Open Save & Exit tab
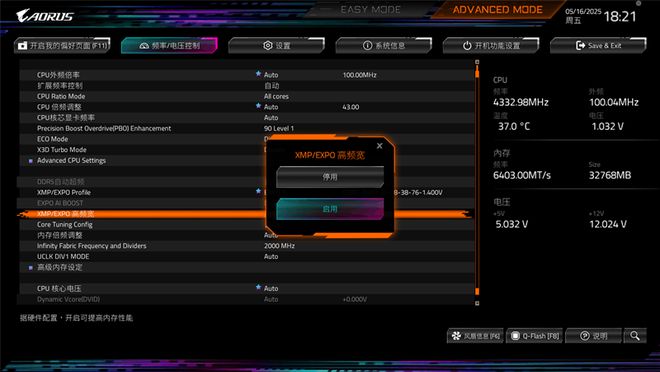Viewport: 660px width, 372px height. click(598, 45)
